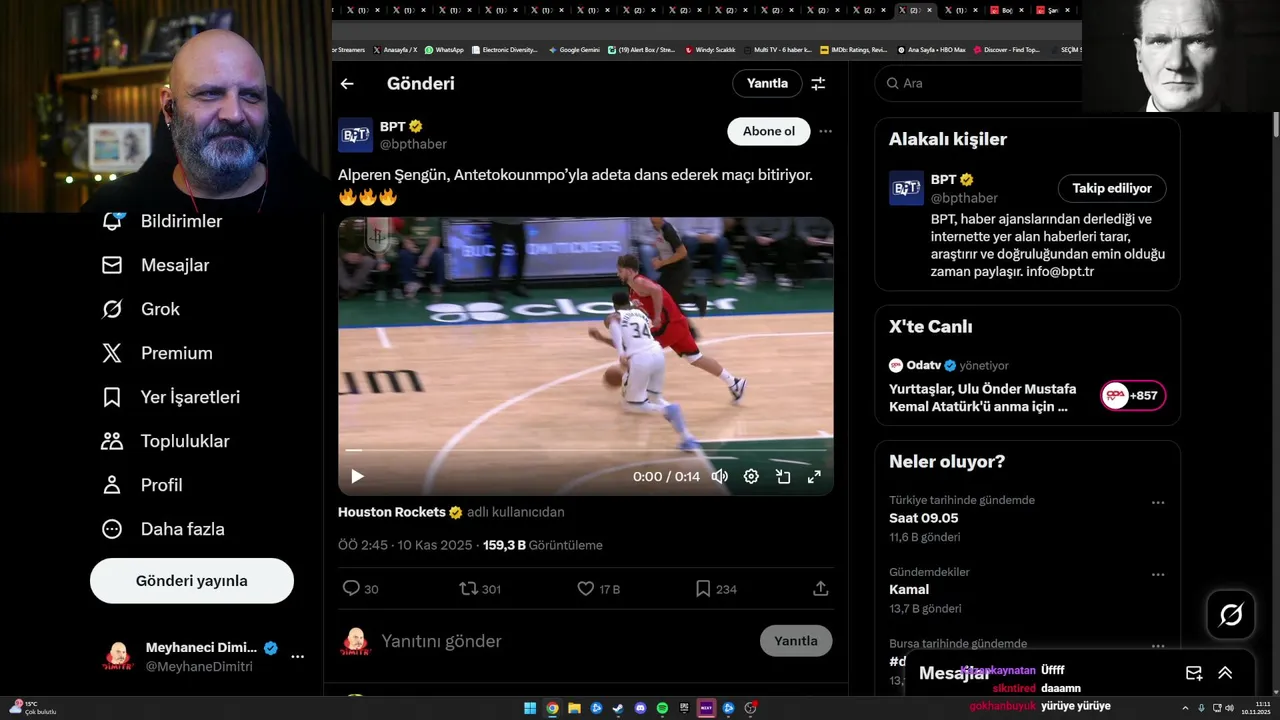Play the basketball video

(357, 477)
